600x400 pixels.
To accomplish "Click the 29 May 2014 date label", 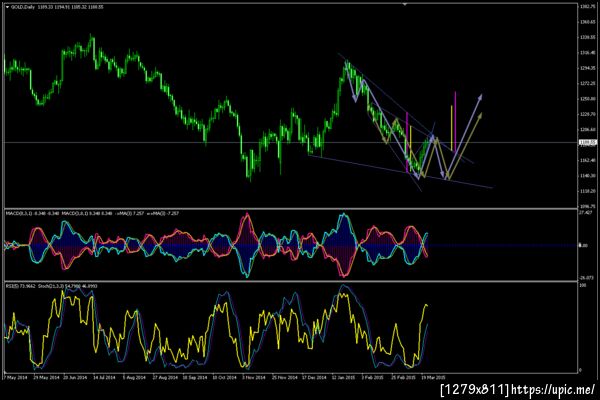I will pyautogui.click(x=46, y=377).
